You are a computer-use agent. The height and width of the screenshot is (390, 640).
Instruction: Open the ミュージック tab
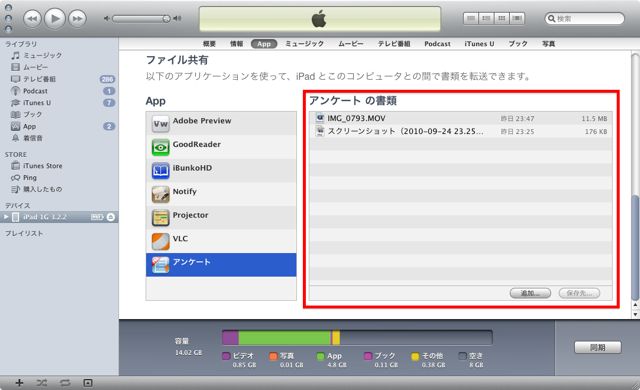point(304,44)
